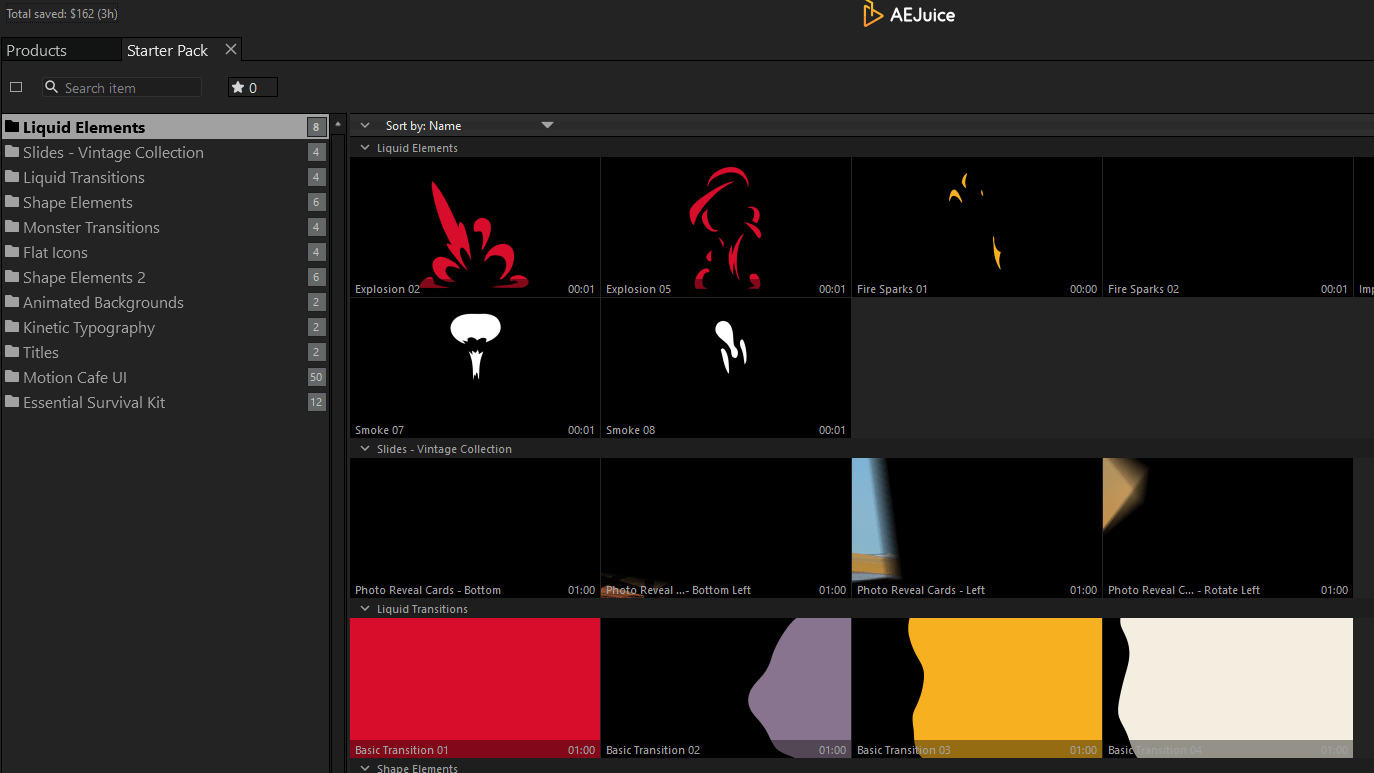The image size is (1374, 773).
Task: Click the Monster Transitions folder icon
Action: [x=12, y=227]
